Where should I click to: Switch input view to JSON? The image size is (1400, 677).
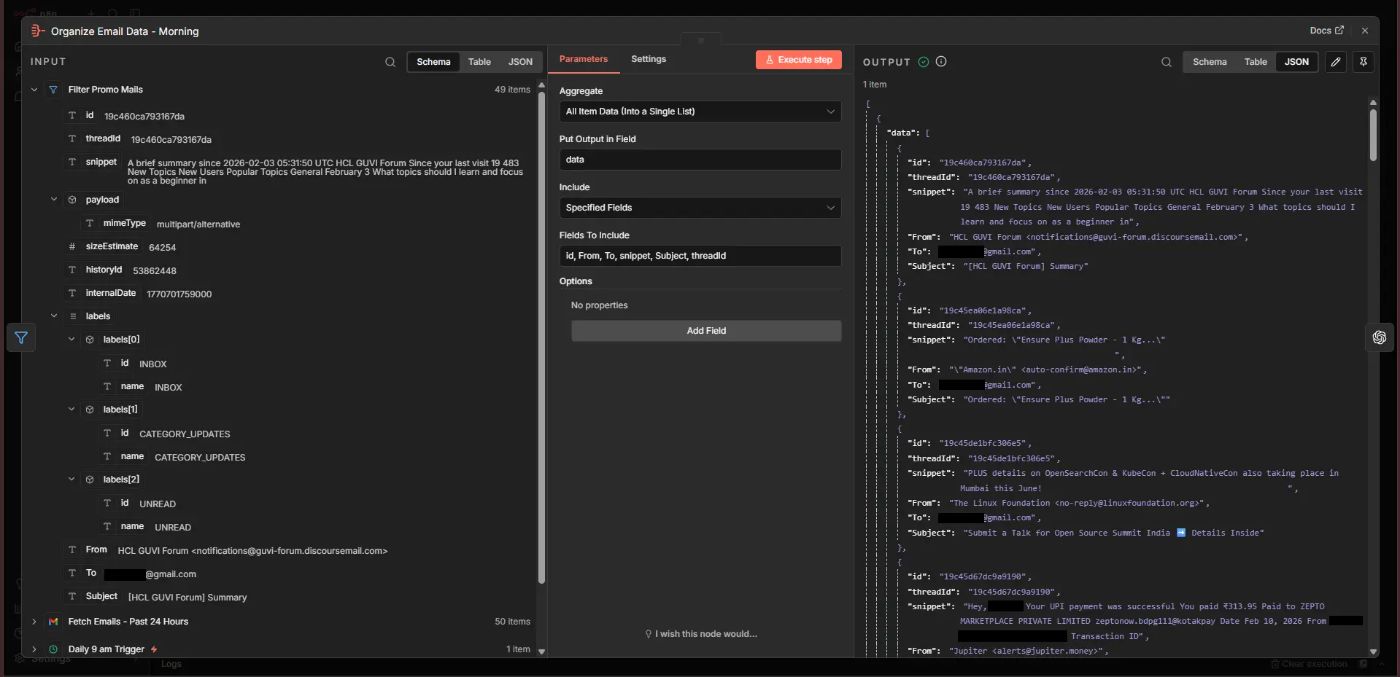[520, 62]
